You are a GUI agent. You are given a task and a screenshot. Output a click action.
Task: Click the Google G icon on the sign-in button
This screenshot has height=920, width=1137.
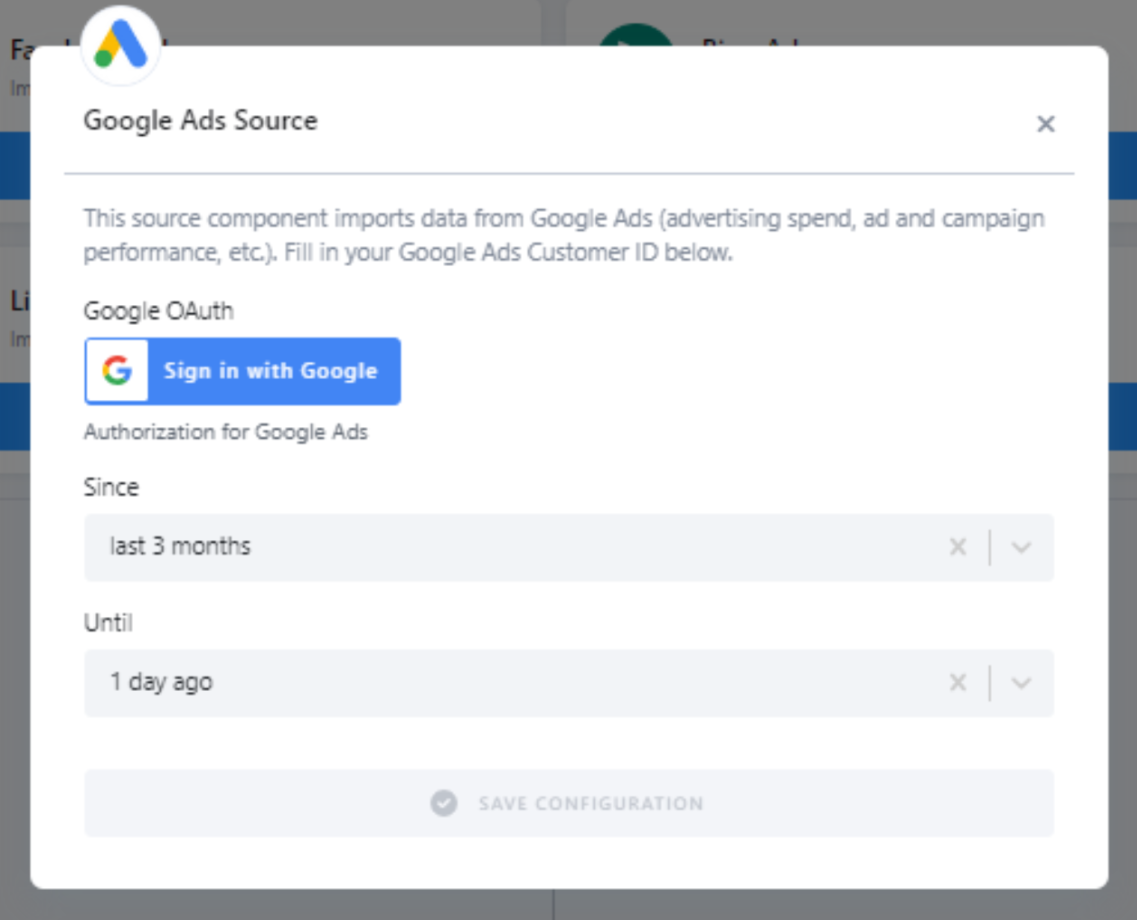pos(118,370)
